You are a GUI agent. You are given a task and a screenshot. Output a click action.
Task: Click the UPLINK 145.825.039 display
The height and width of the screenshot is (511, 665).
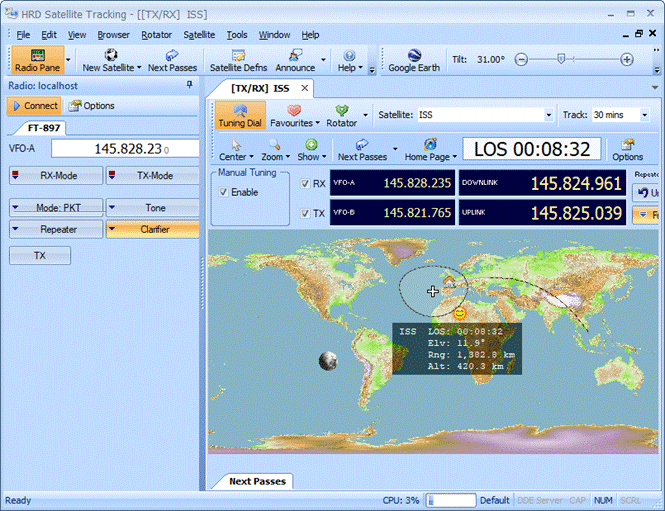pyautogui.click(x=542, y=212)
